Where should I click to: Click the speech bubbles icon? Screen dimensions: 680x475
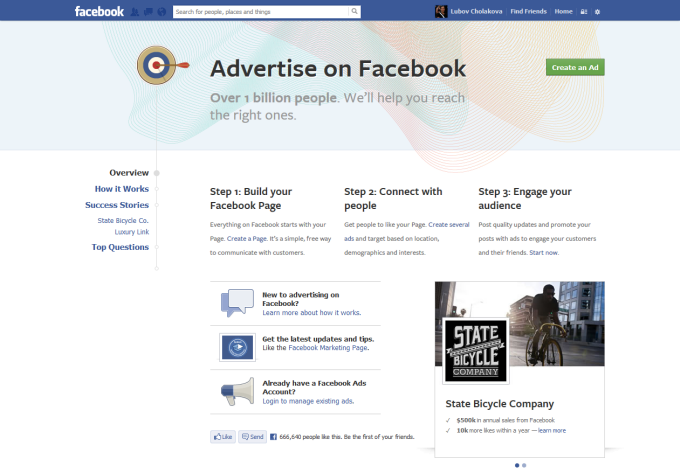tap(237, 303)
